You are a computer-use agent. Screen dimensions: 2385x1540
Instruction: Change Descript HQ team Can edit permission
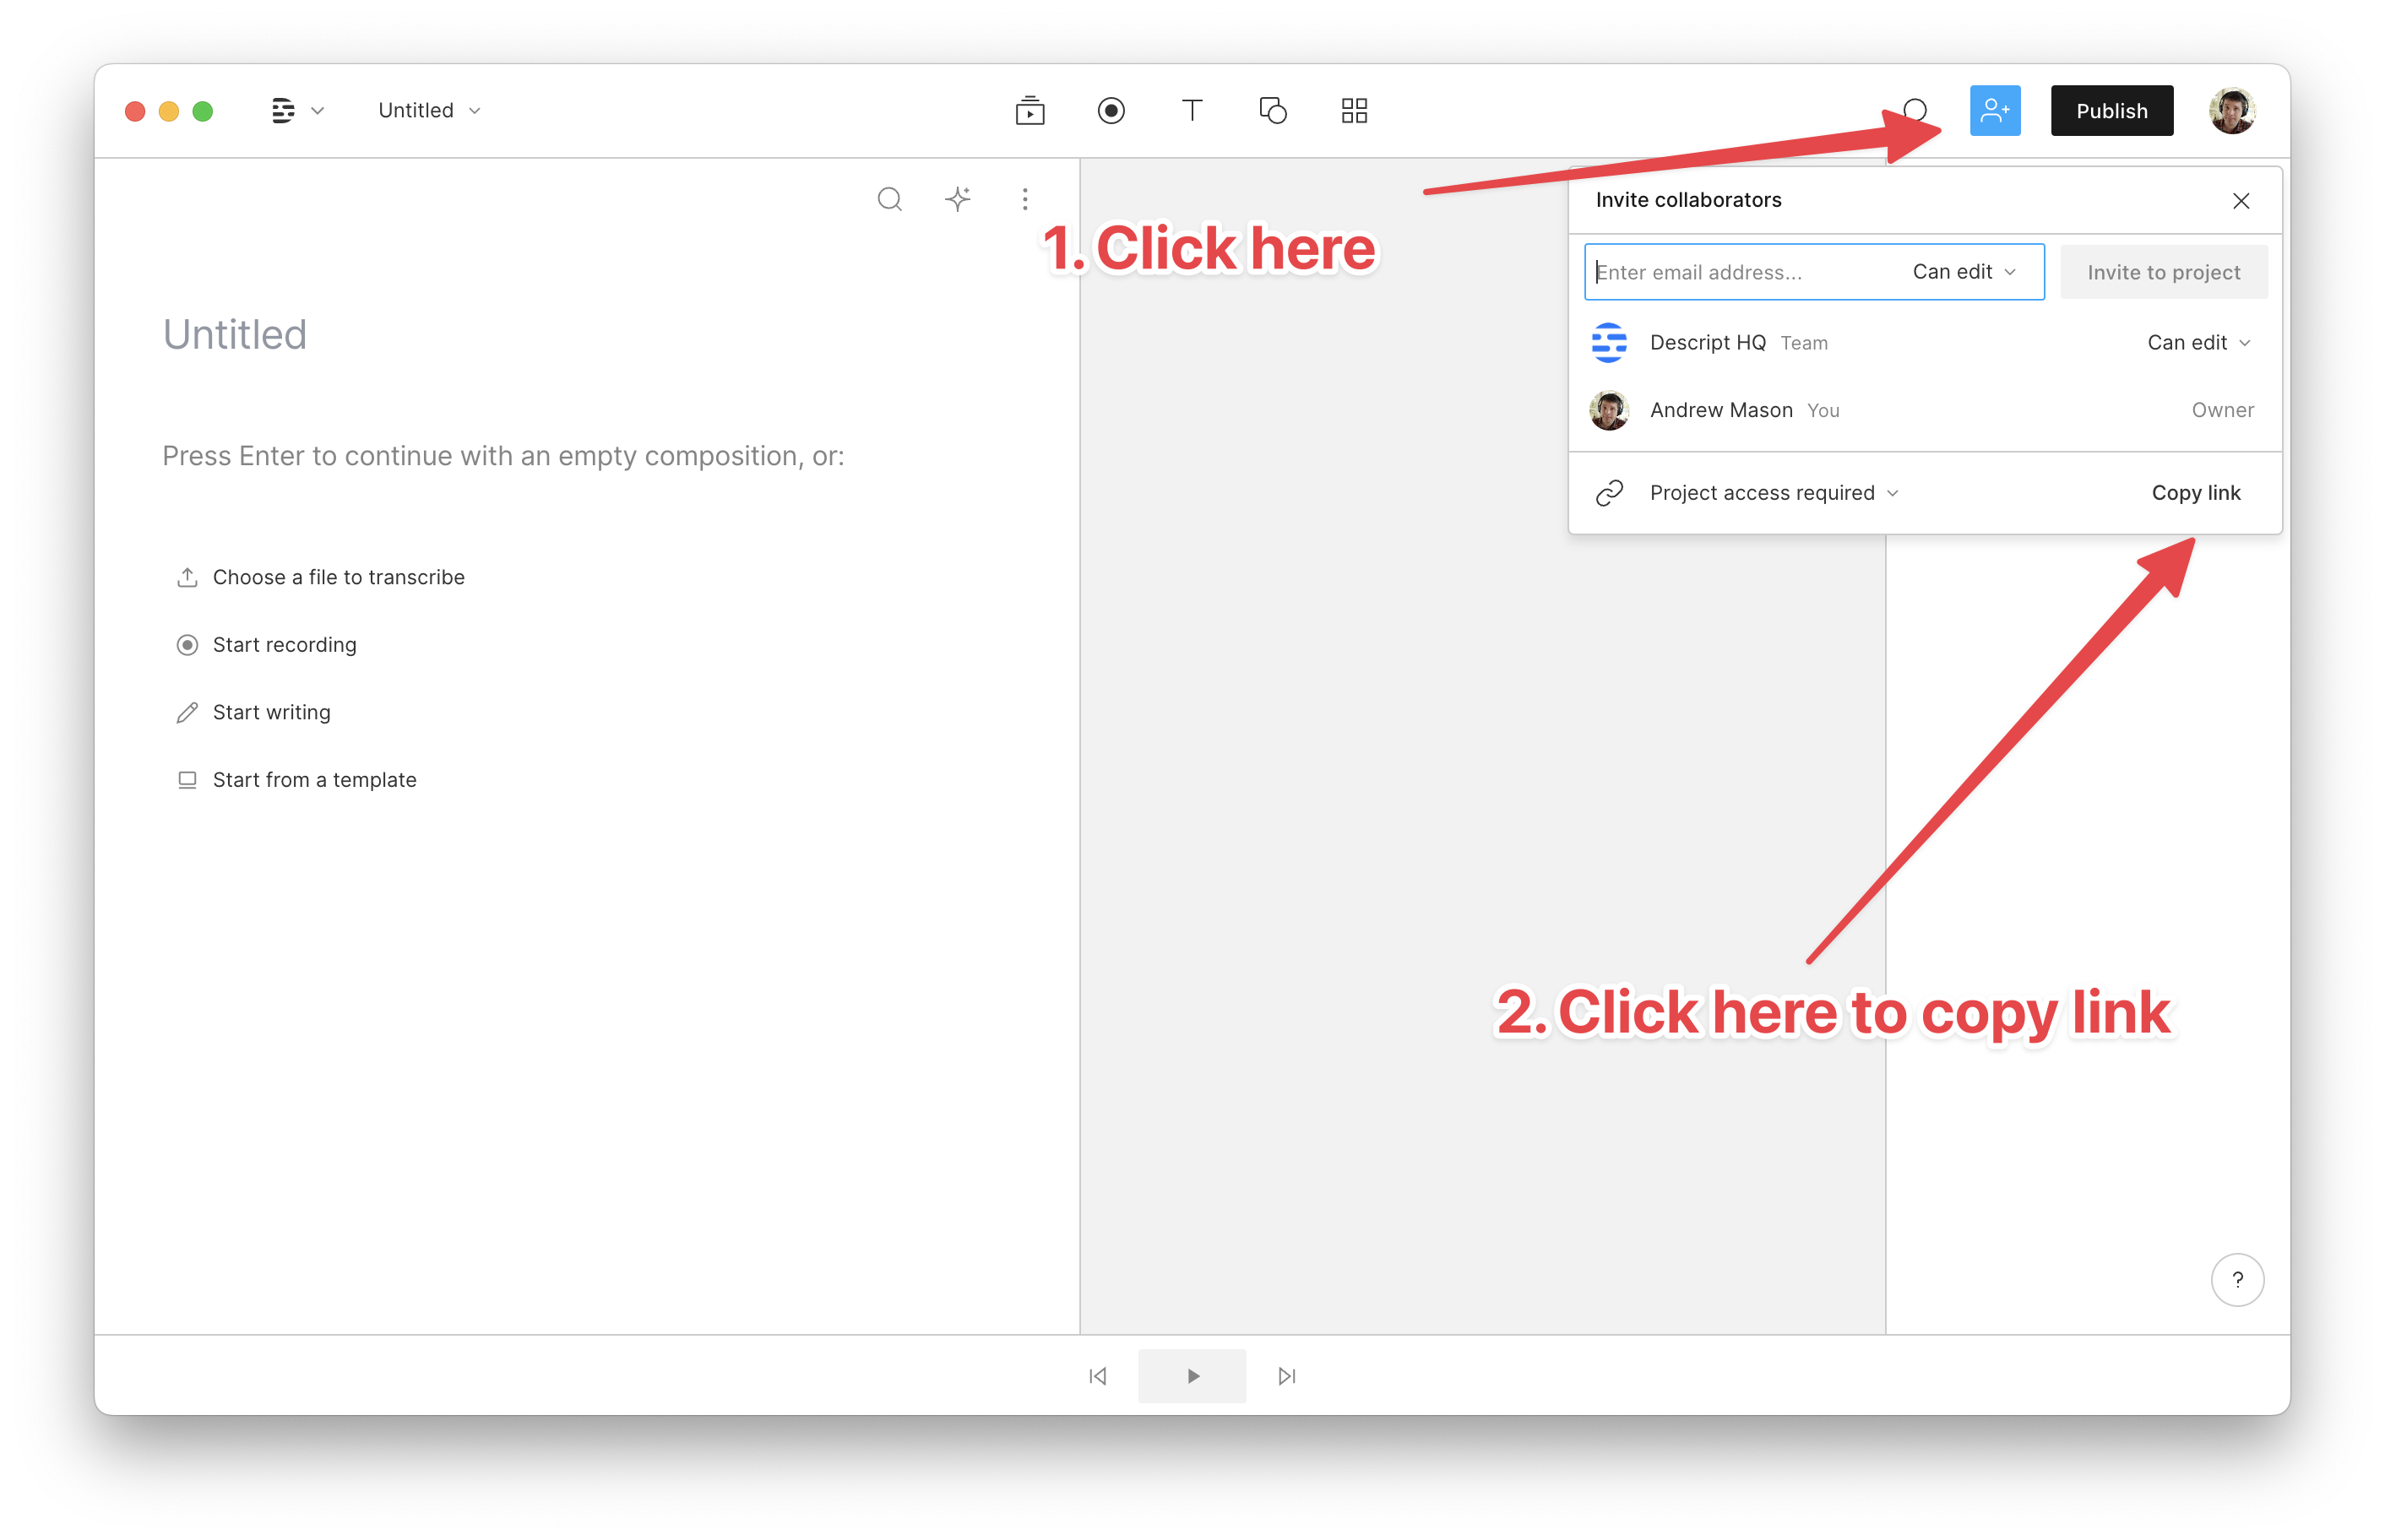click(x=2198, y=343)
